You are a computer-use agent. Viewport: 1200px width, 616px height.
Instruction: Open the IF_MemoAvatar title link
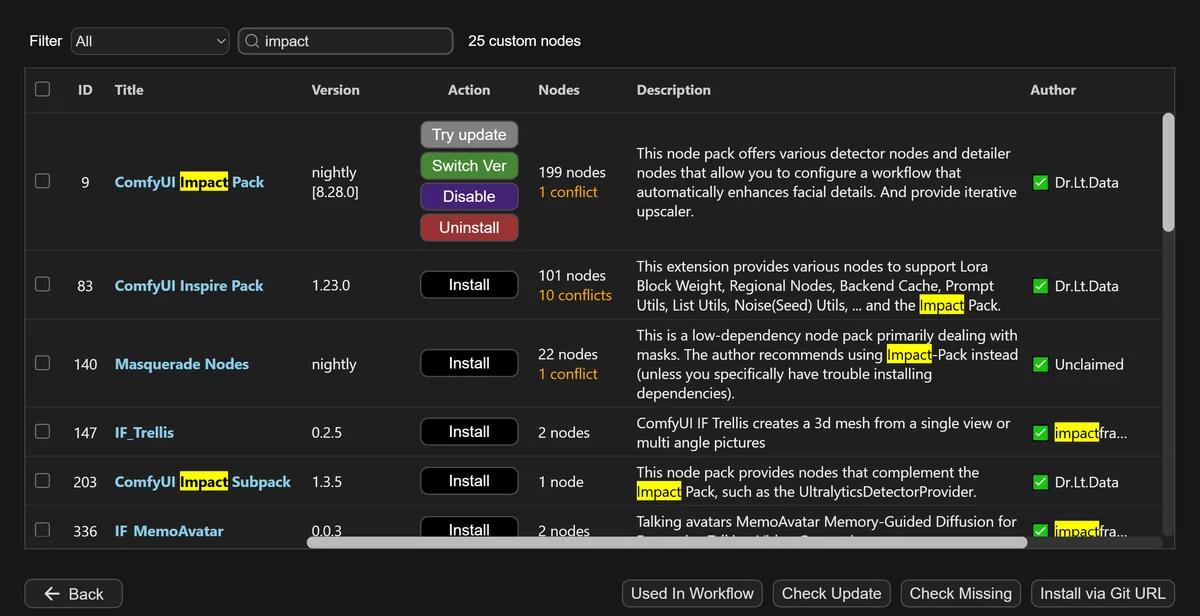tap(169, 531)
